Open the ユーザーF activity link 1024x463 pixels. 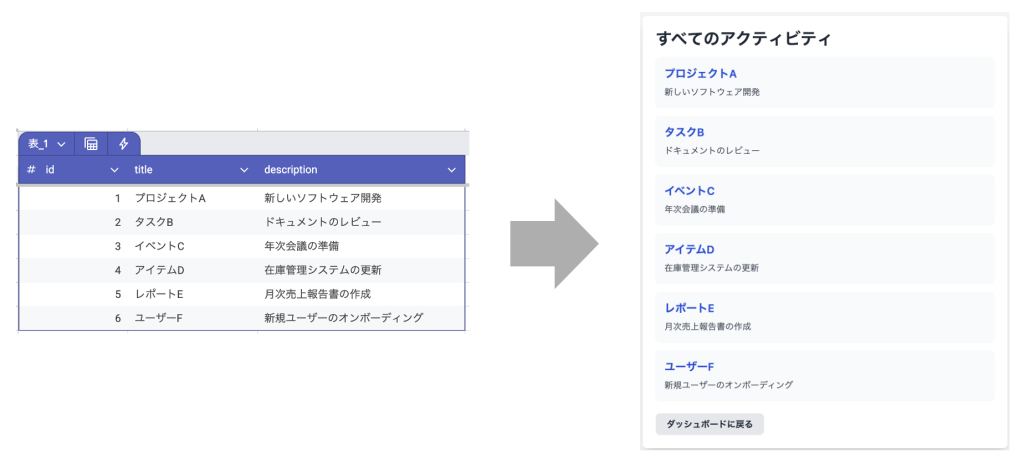click(x=689, y=366)
